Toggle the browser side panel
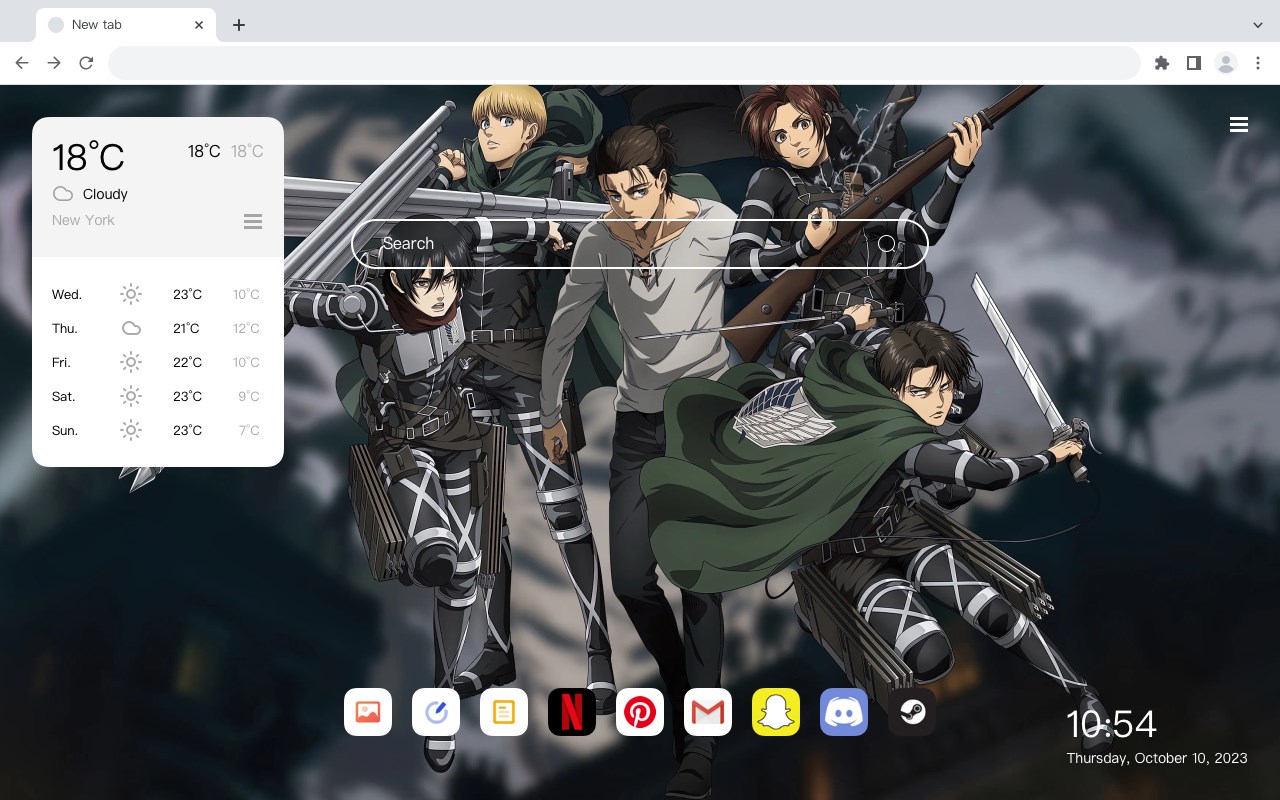This screenshot has width=1280, height=800. click(1194, 63)
